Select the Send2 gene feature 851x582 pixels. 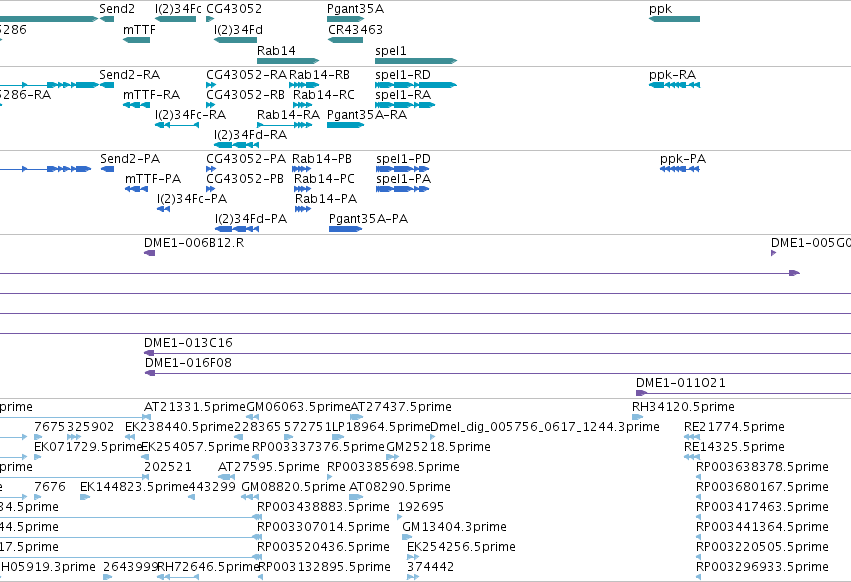click(107, 19)
